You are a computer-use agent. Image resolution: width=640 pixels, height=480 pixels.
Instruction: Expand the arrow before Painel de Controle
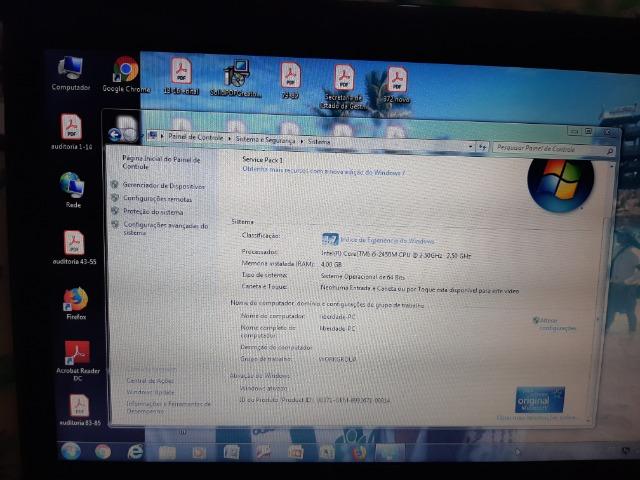click(162, 136)
